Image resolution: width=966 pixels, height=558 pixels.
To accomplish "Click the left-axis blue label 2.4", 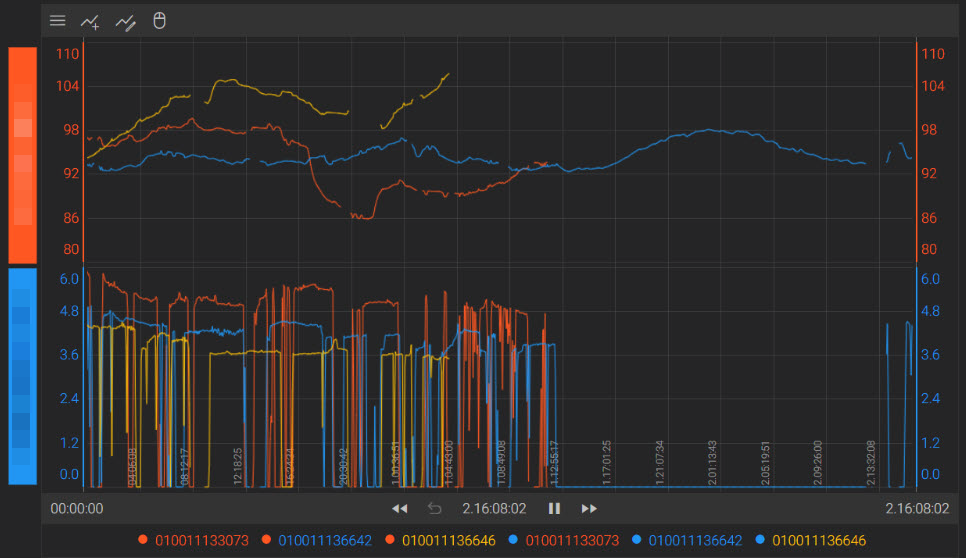I will pyautogui.click(x=69, y=398).
